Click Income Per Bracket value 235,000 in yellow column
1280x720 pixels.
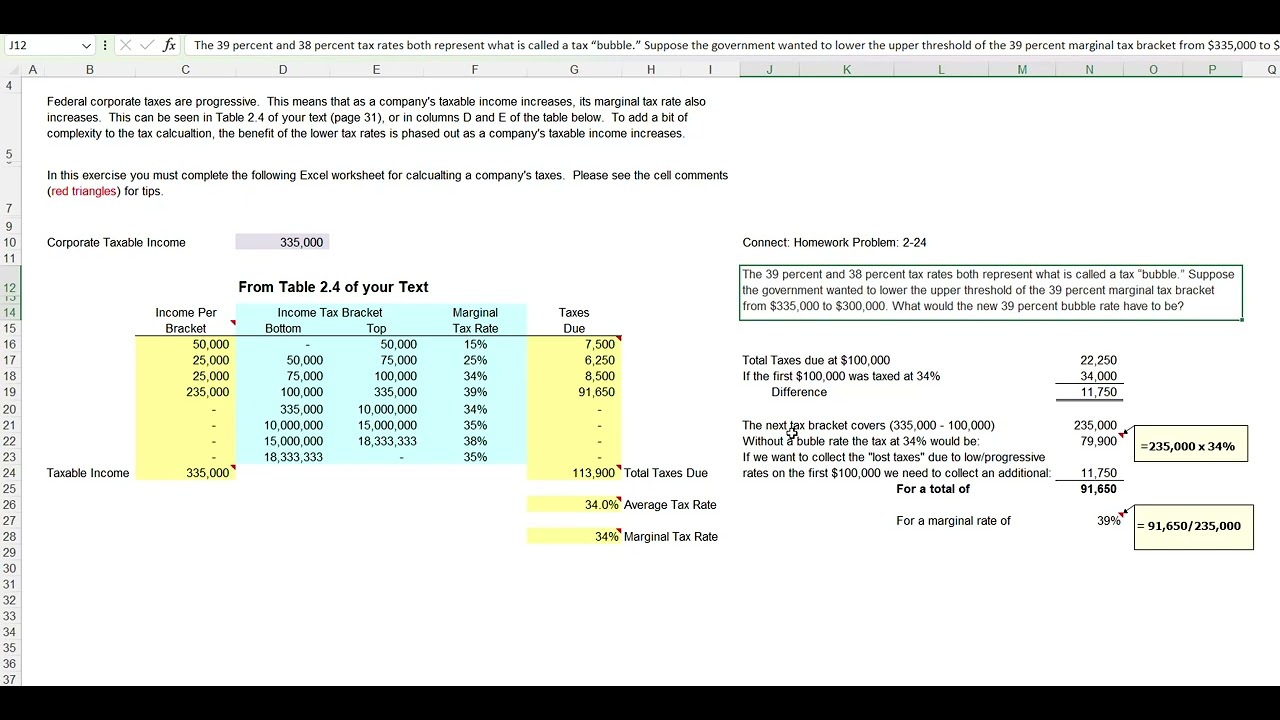click(185, 392)
